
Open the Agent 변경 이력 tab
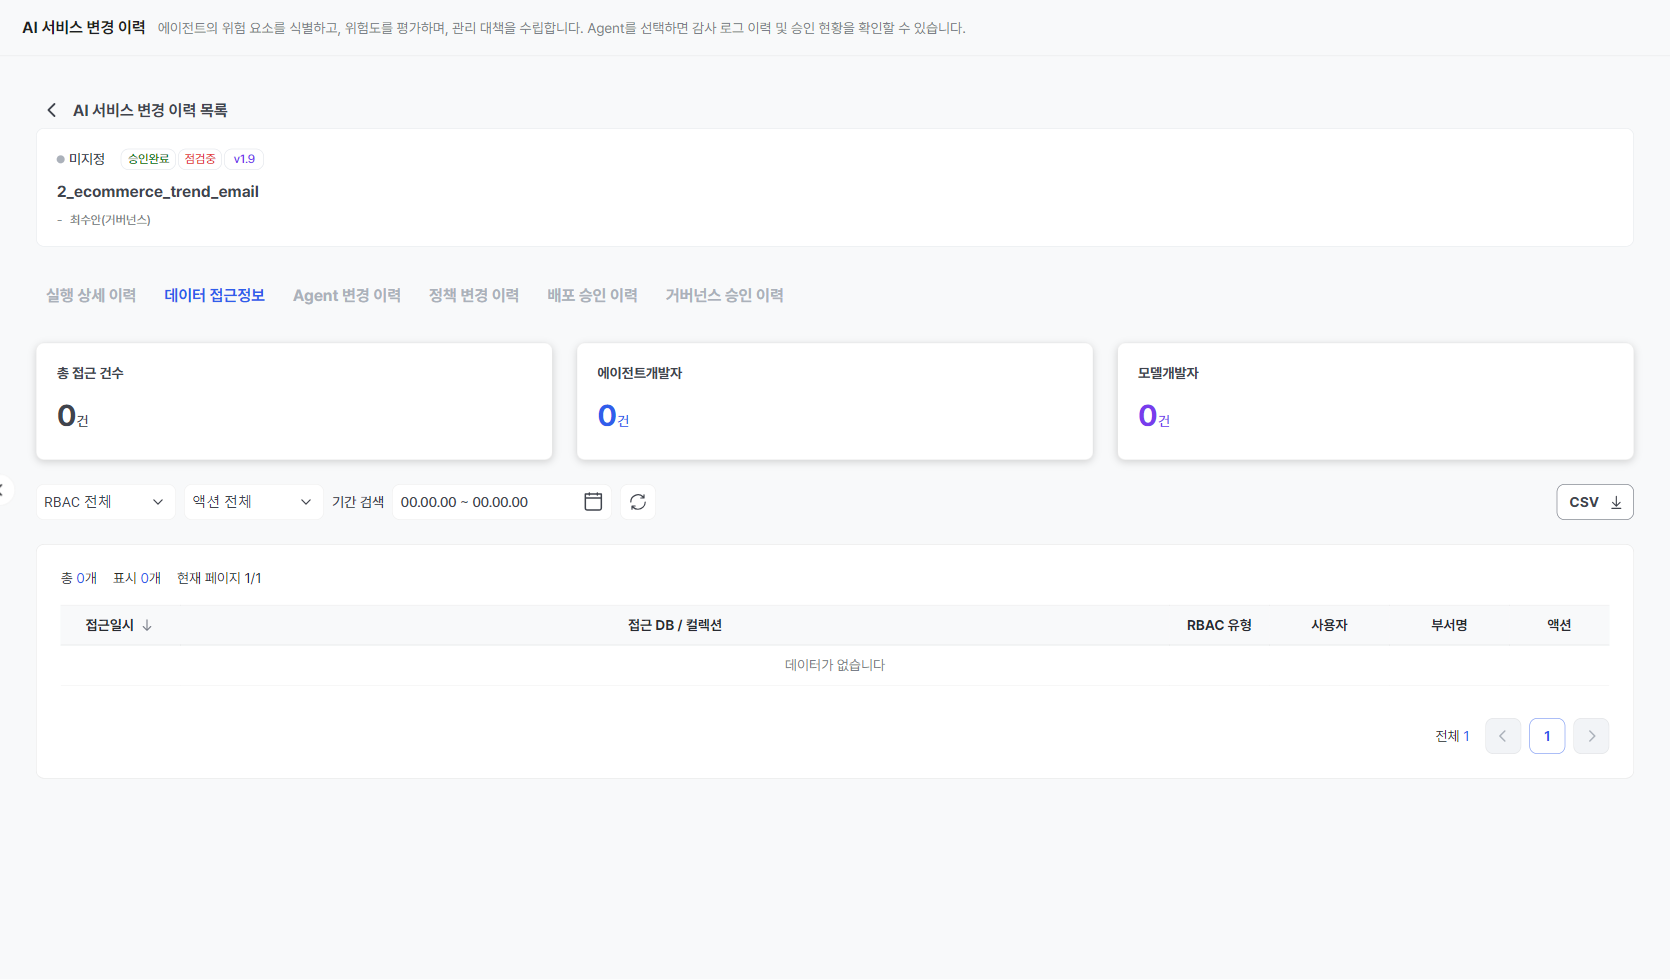point(347,295)
